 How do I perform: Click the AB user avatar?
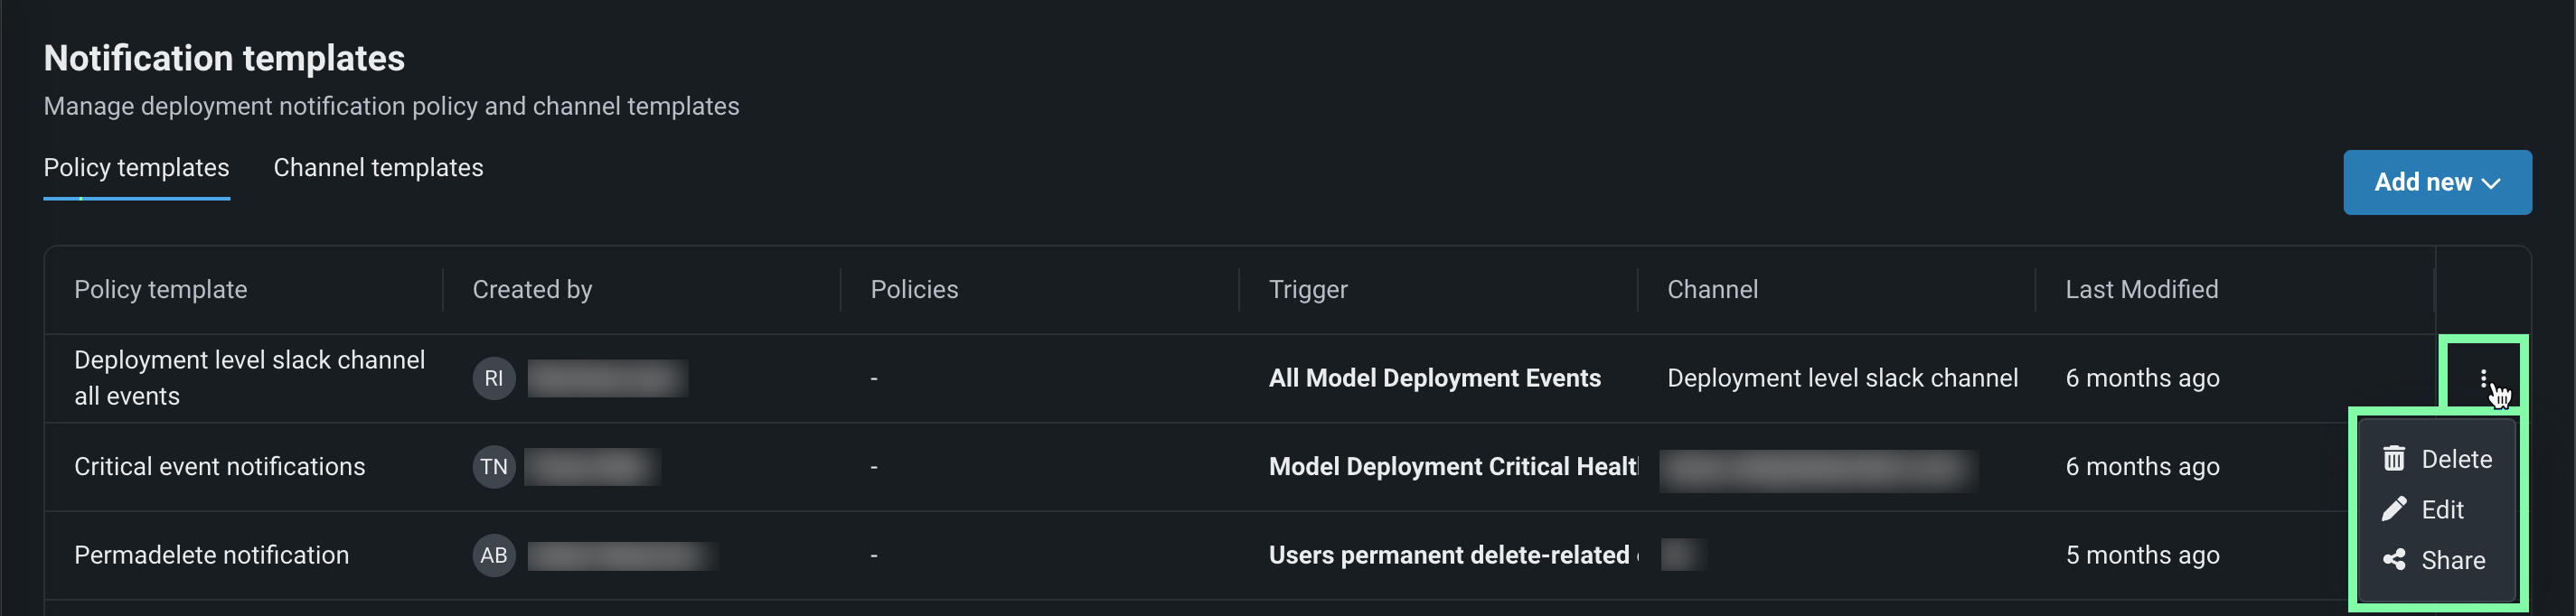(494, 555)
